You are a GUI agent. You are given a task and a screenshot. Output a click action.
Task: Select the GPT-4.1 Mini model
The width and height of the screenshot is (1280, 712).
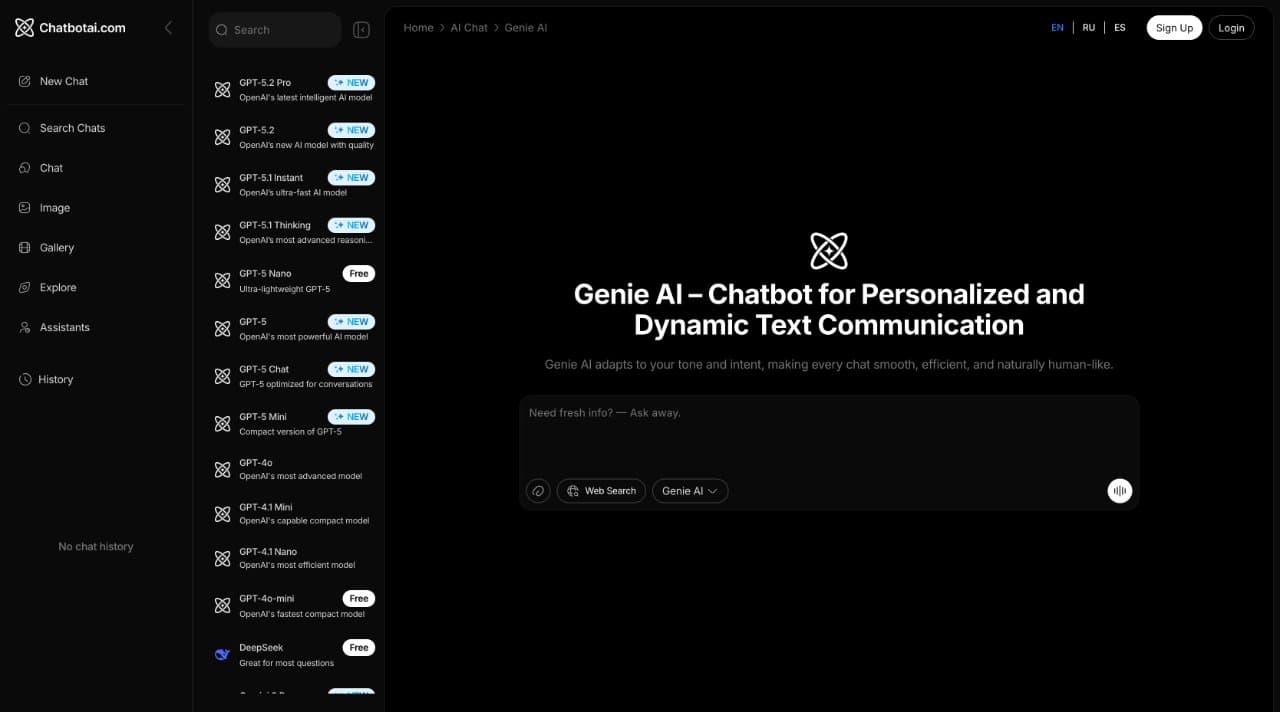click(x=294, y=514)
